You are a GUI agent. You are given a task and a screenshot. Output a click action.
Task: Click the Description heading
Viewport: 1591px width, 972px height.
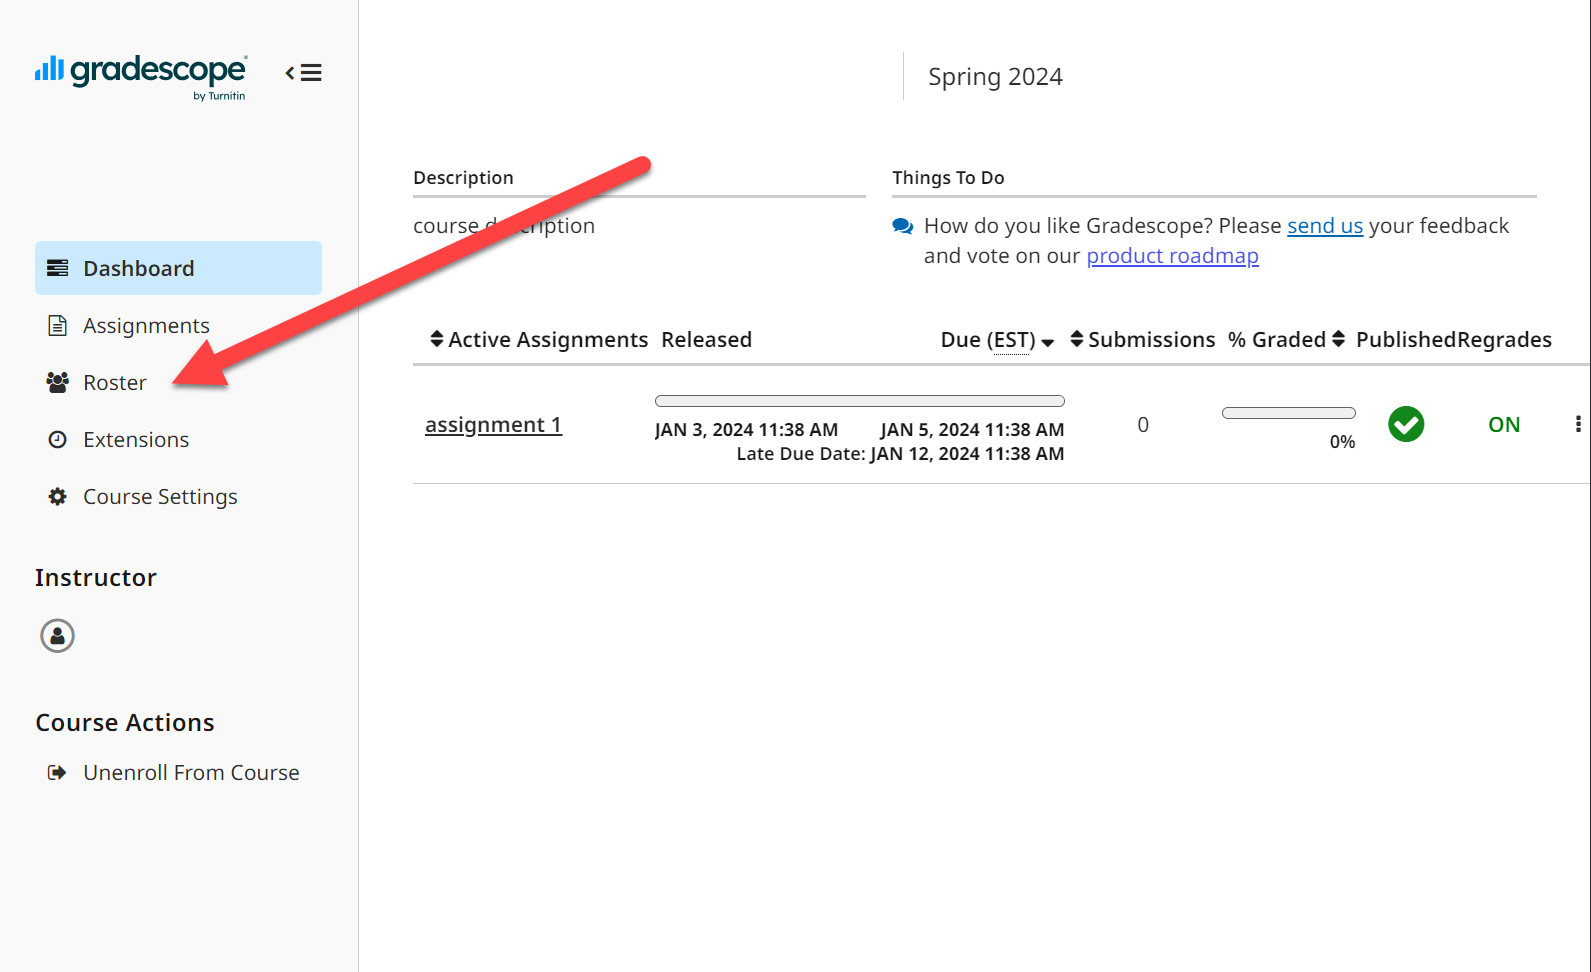pos(463,178)
